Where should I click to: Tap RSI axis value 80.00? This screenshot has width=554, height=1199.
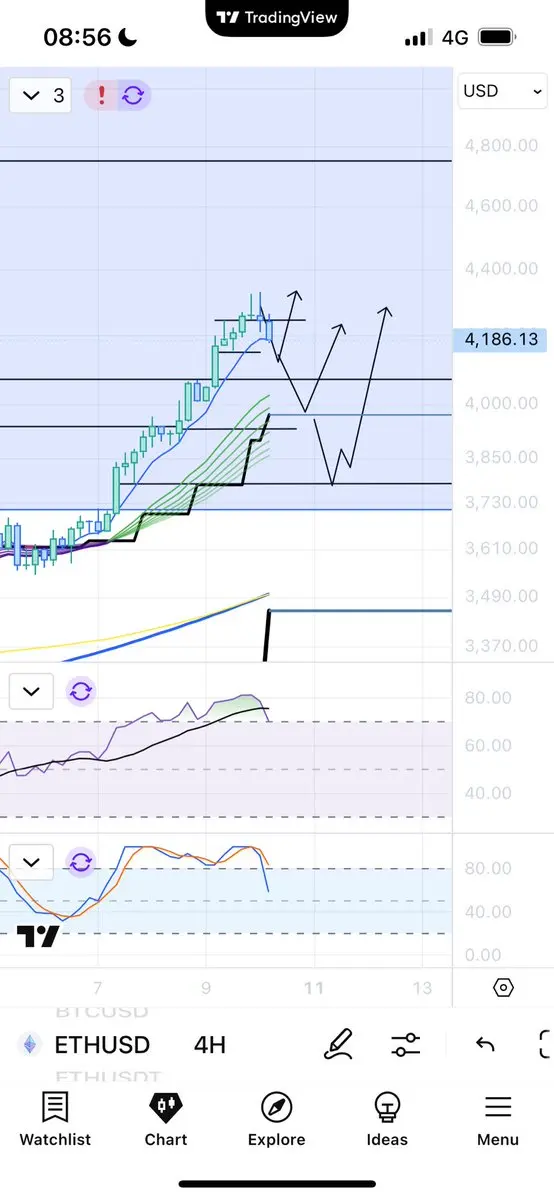(x=488, y=697)
